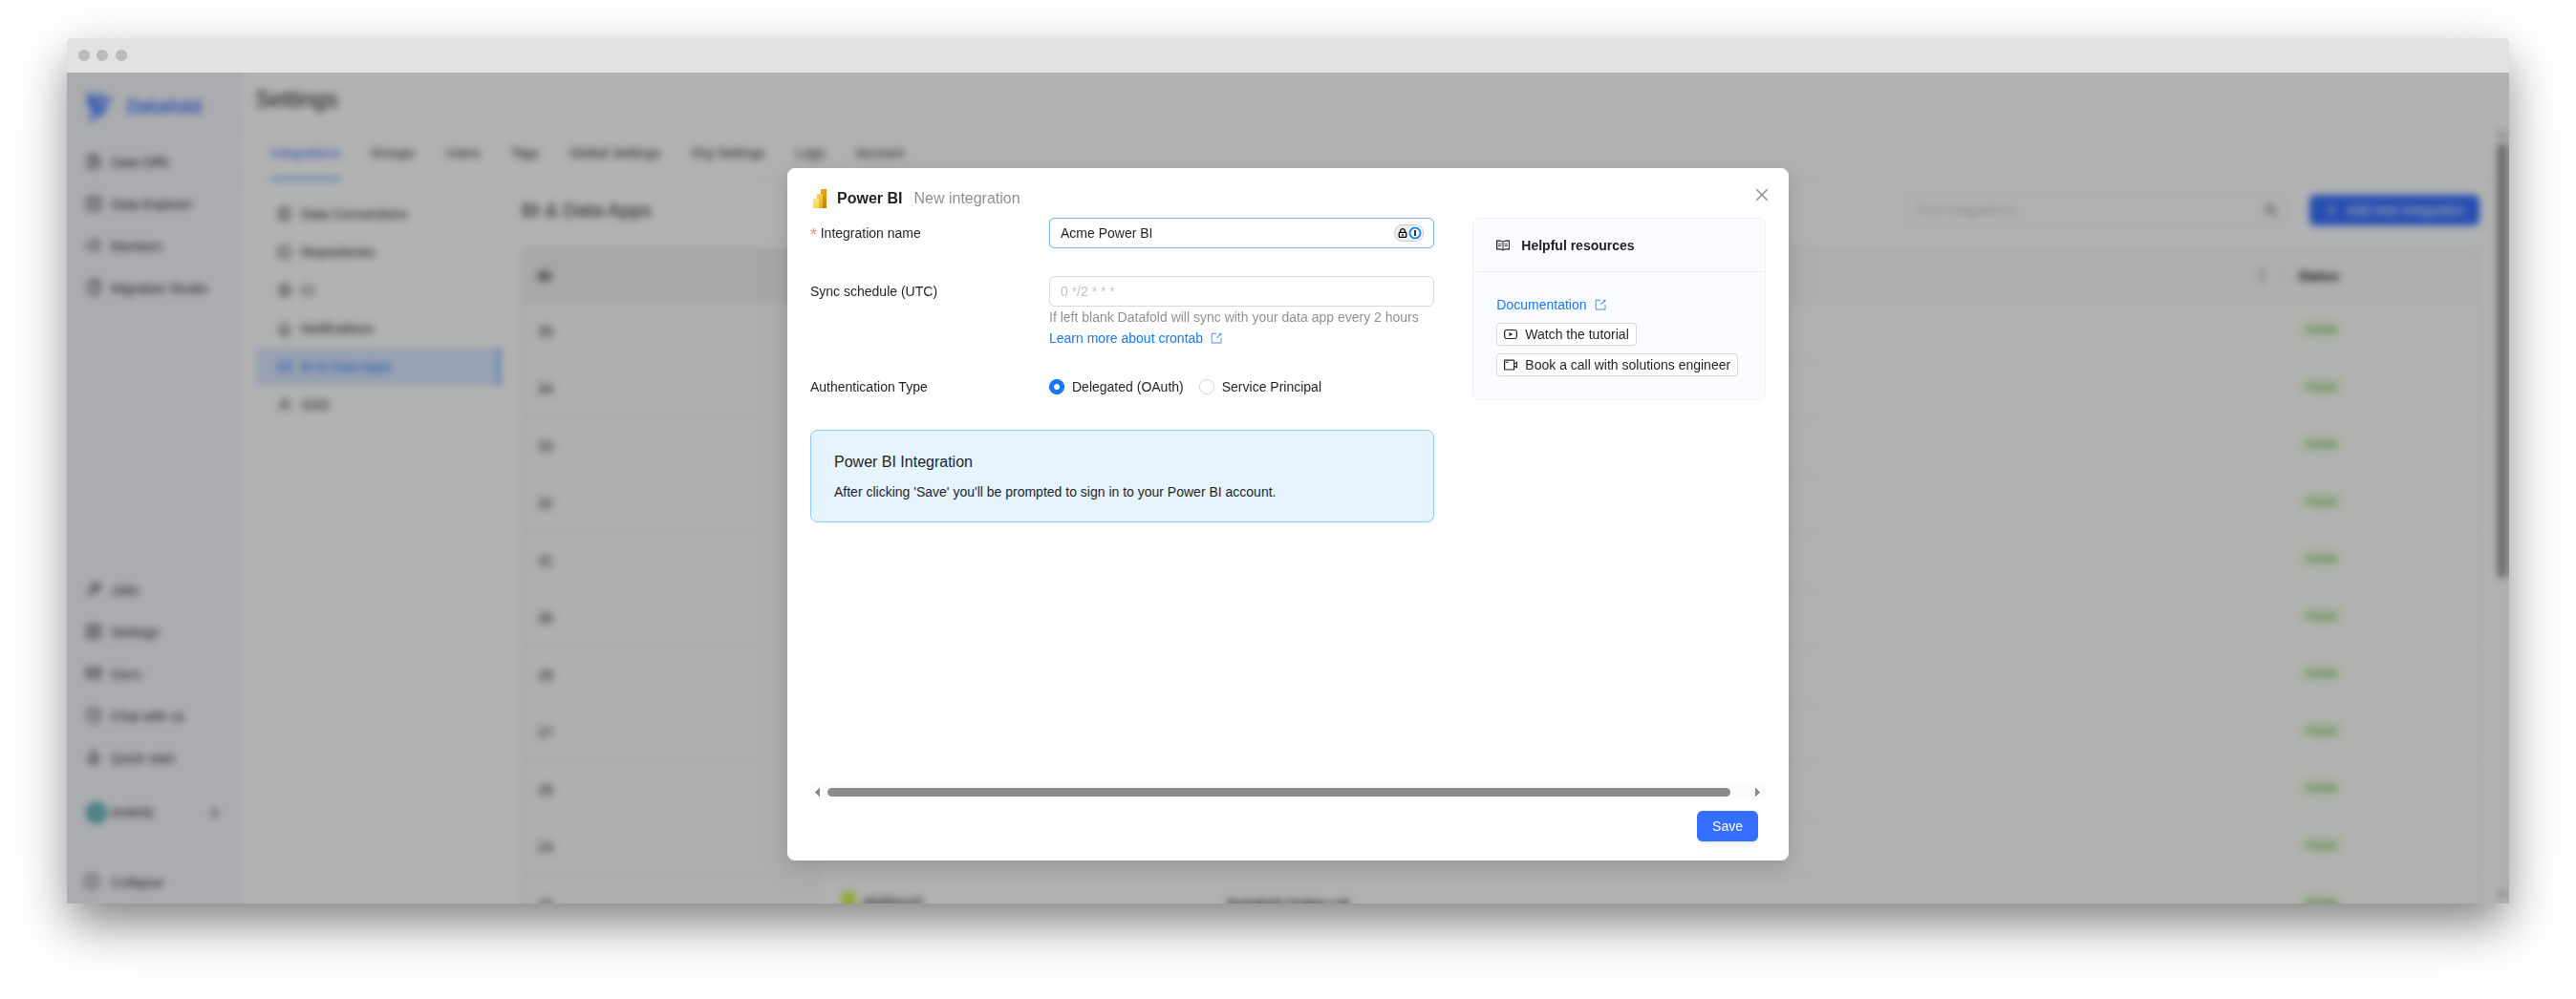Click the 'Power BI Integration' info heading
This screenshot has width=2576, height=999.
[x=902, y=462]
